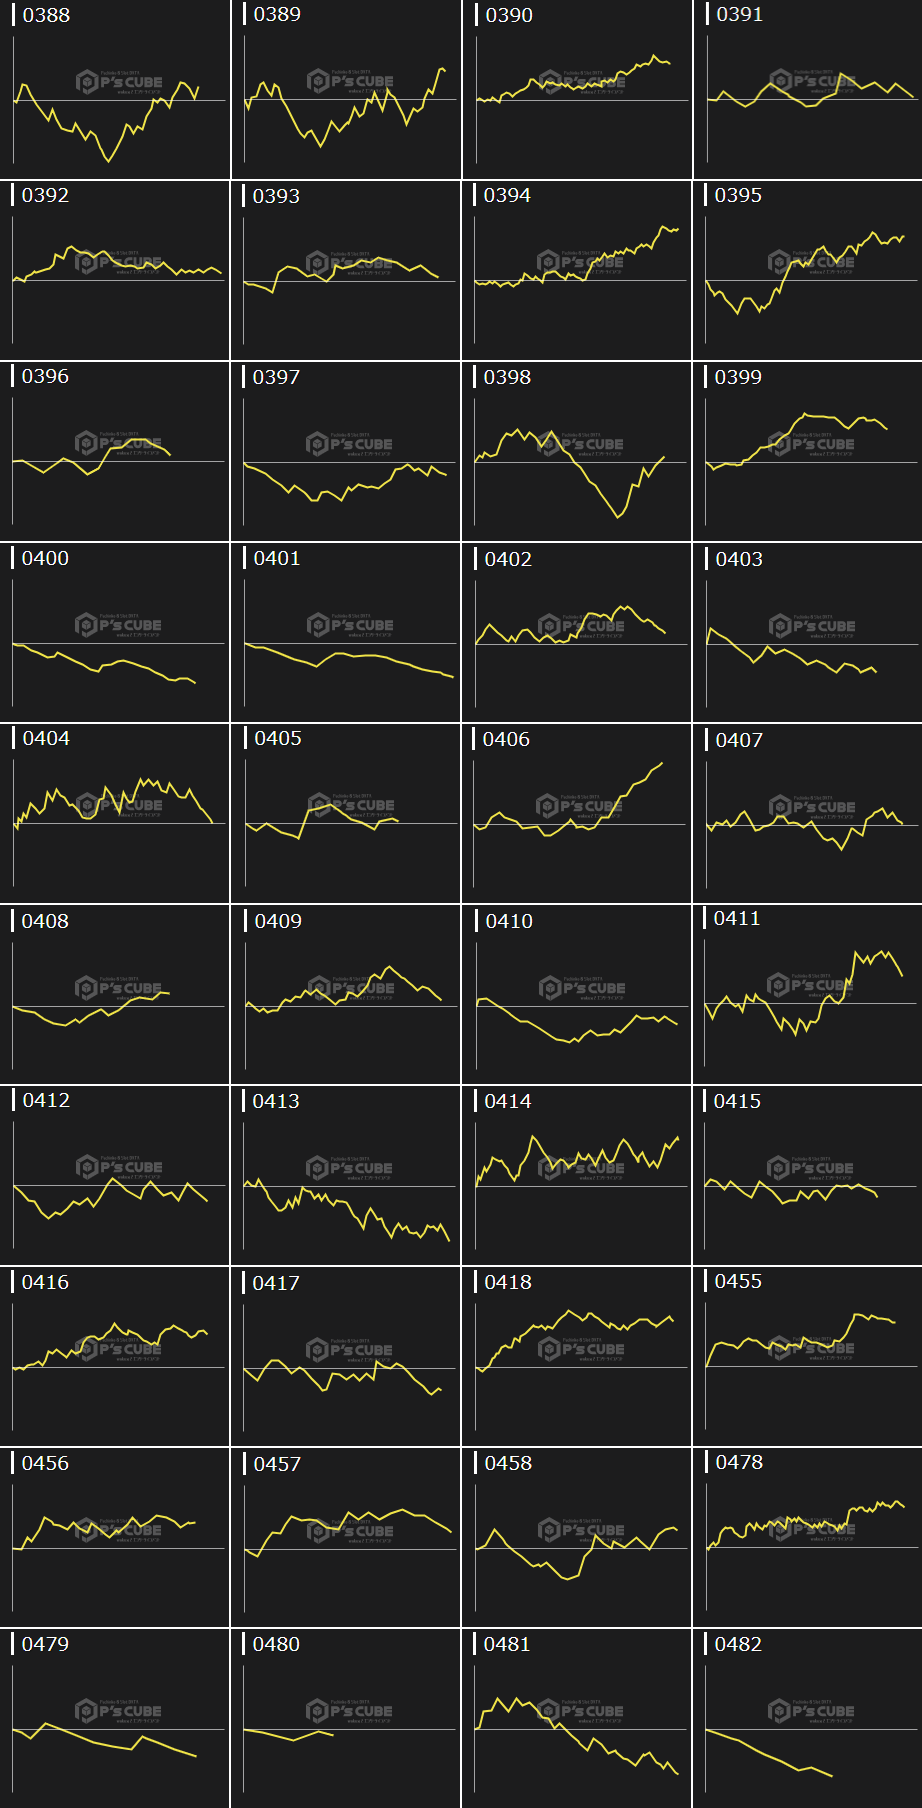Open the 0403 chart panel

click(807, 633)
